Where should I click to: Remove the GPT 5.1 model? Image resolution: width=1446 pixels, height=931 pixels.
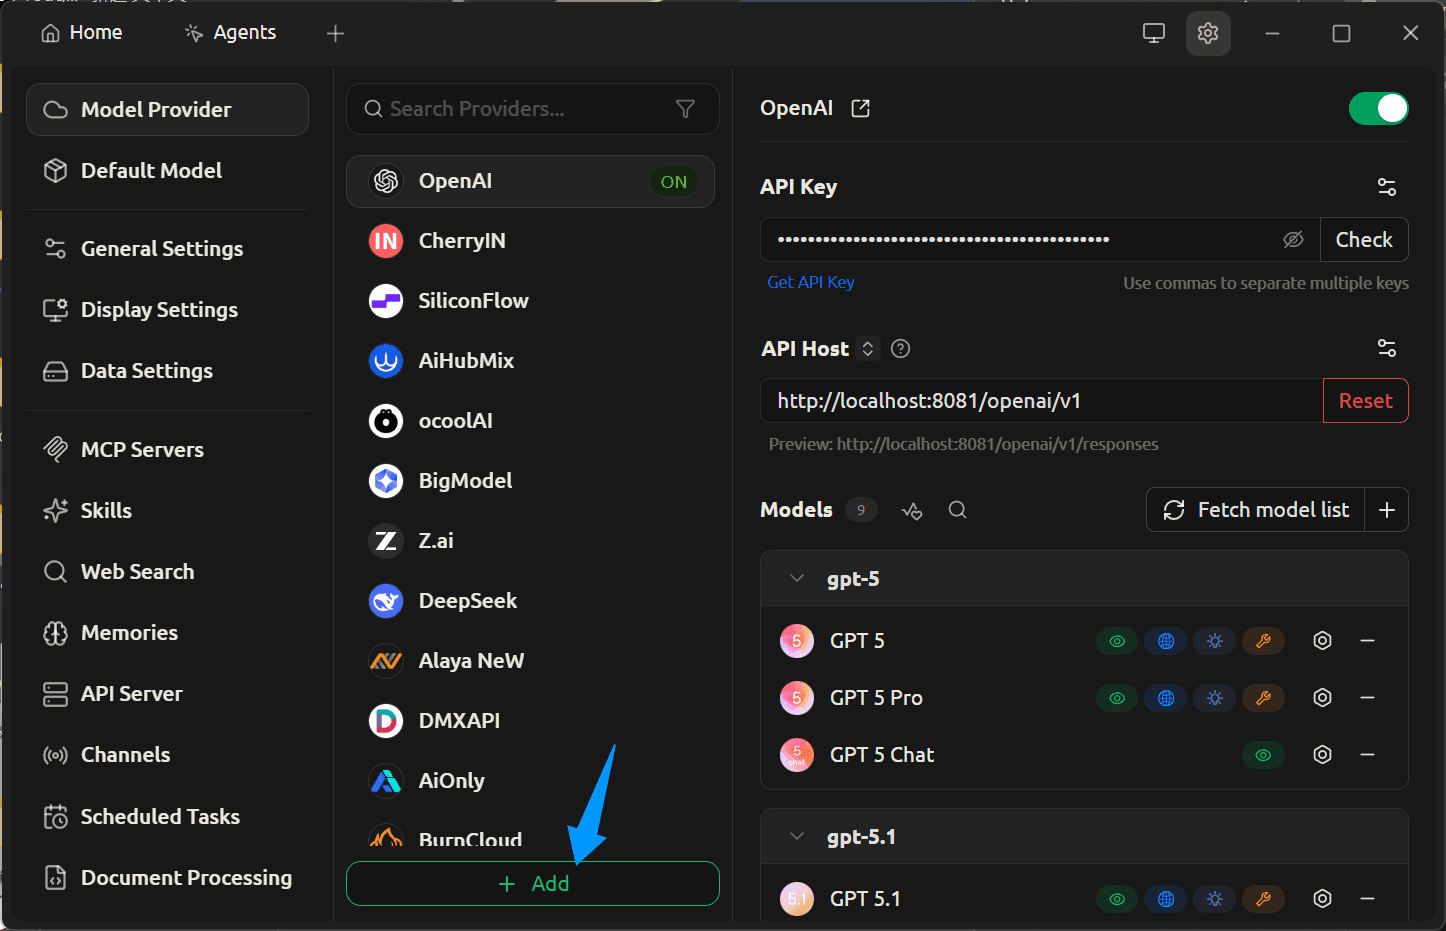point(1368,899)
